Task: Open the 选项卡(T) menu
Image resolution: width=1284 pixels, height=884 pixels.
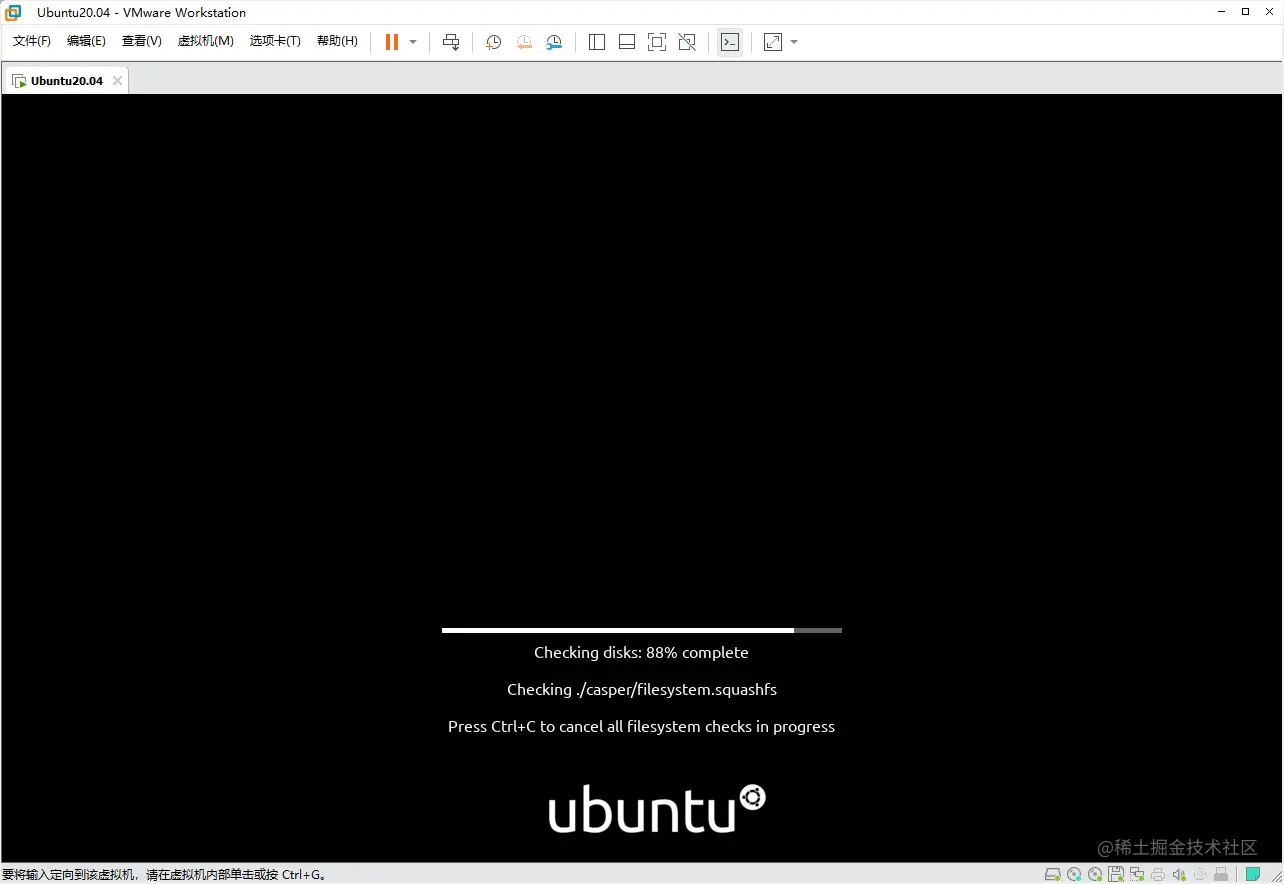Action: (275, 41)
